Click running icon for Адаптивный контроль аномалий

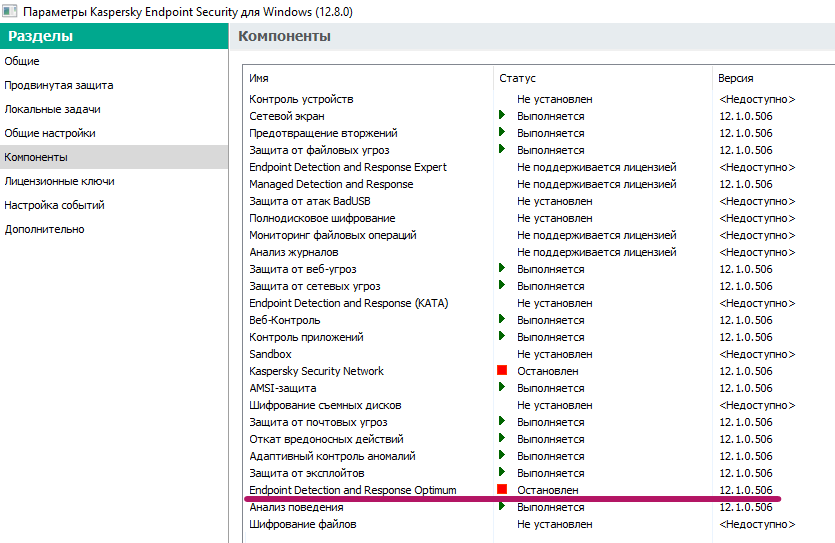(x=502, y=455)
